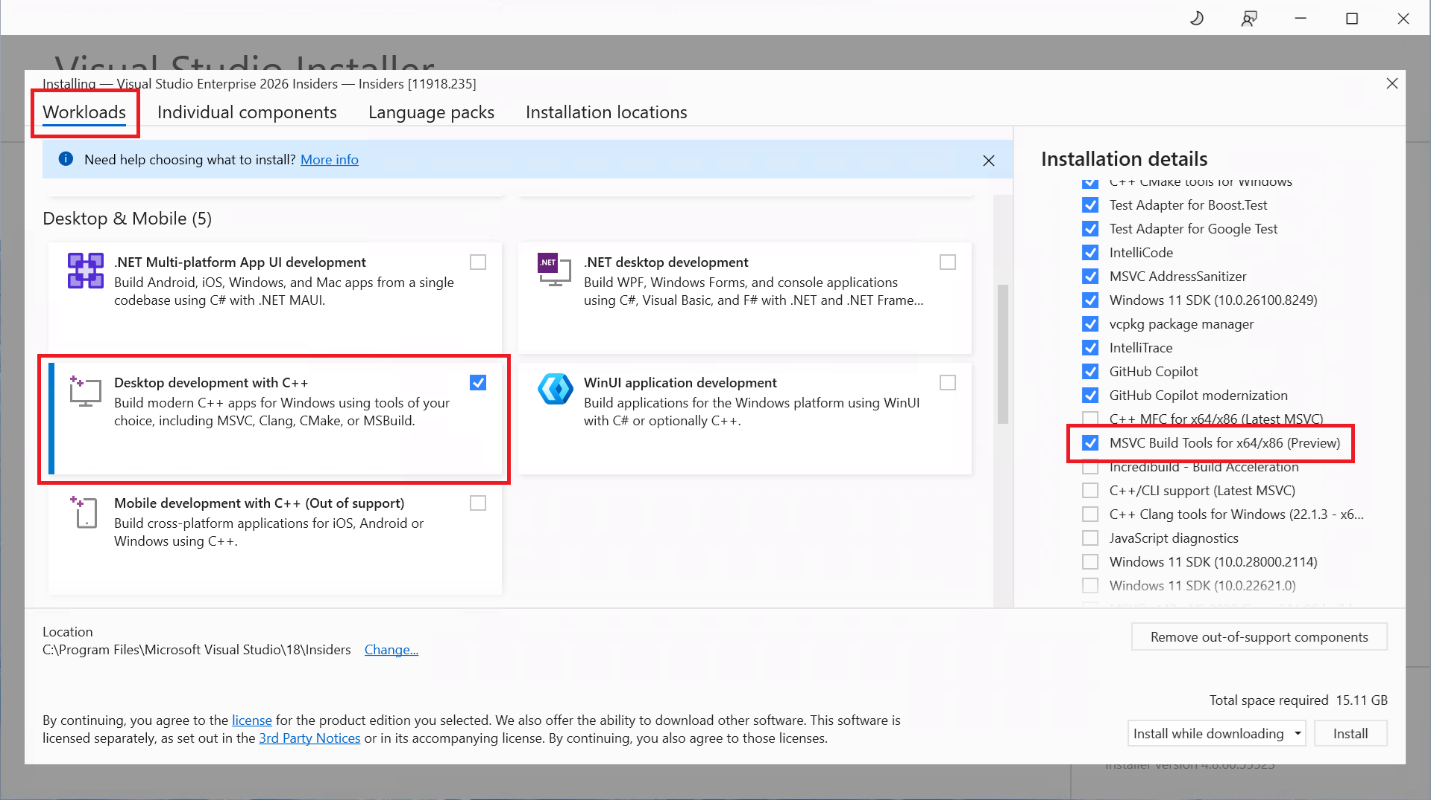Viewport: 1431px width, 800px height.
Task: Dismiss the help banner with its X
Action: [x=988, y=160]
